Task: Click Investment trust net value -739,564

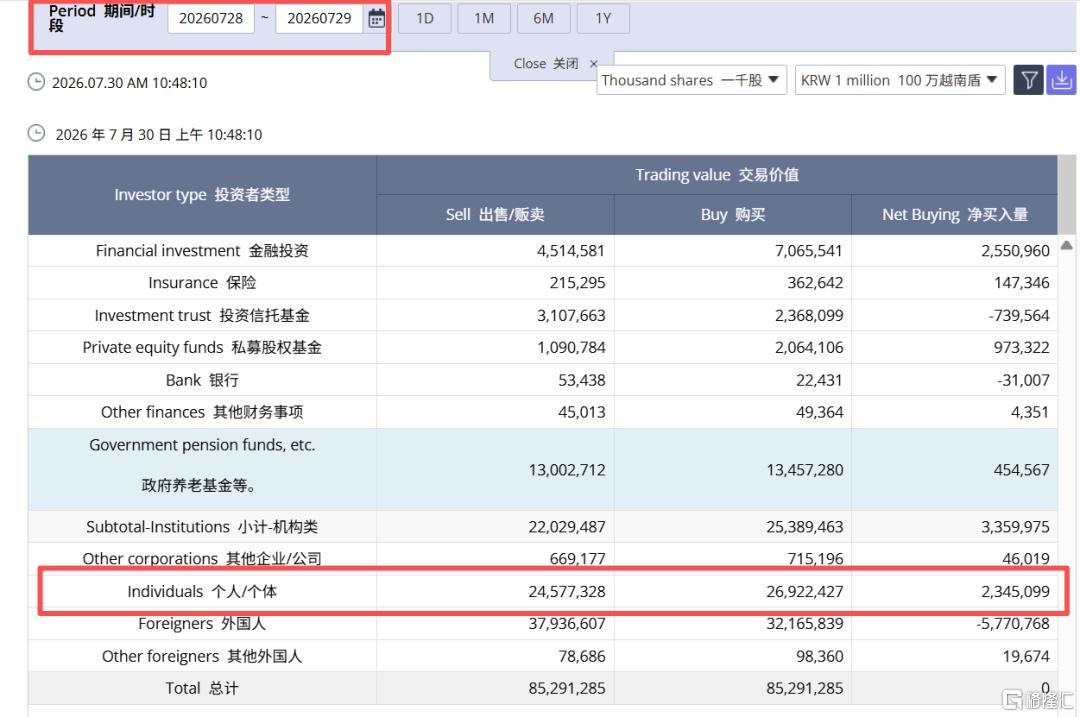Action: point(1019,315)
